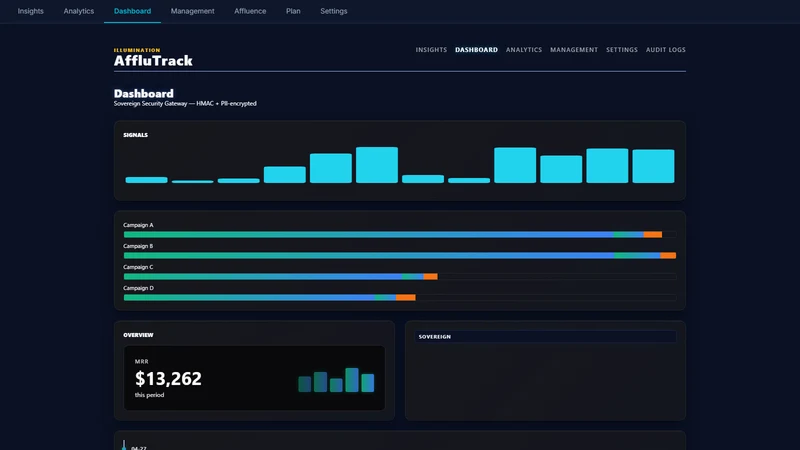
Task: Click the 'this period' label
Action: tap(149, 395)
